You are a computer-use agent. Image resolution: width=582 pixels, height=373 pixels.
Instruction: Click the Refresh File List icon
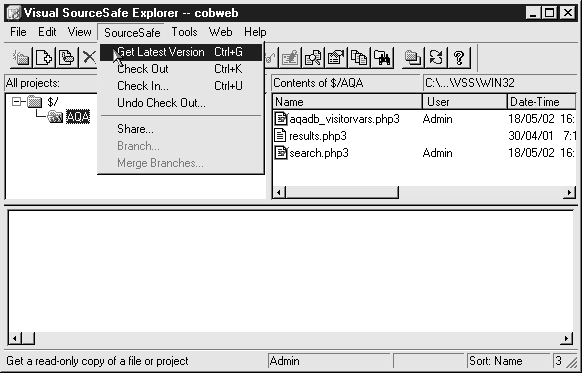pyautogui.click(x=436, y=58)
